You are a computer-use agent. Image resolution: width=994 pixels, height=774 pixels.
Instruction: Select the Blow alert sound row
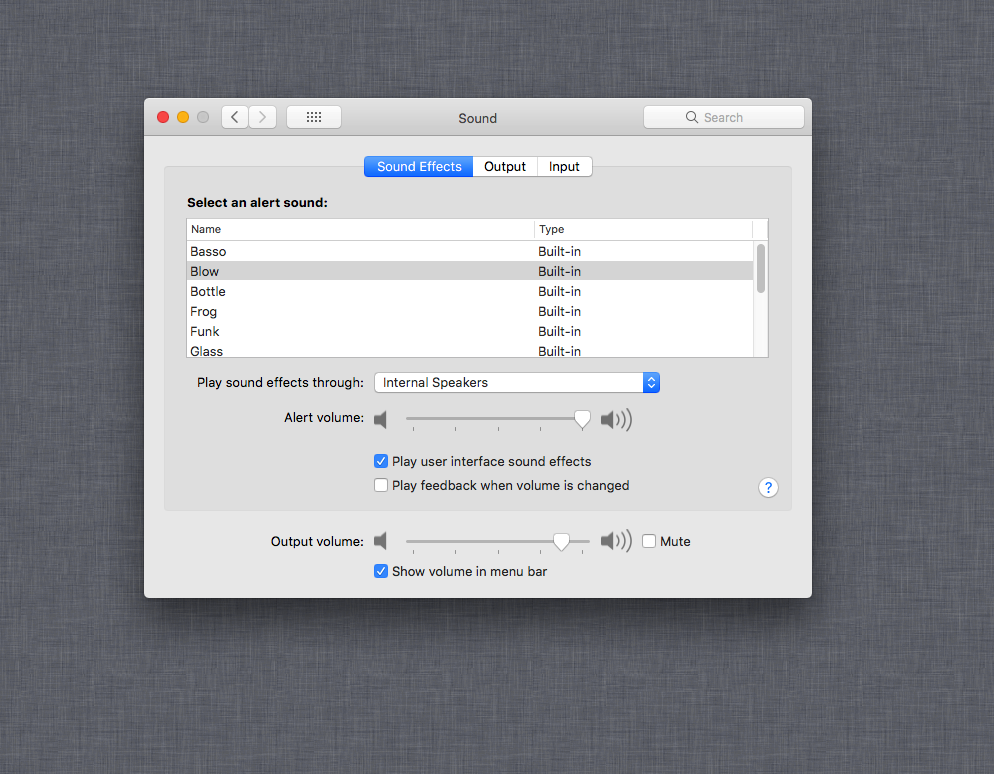point(470,271)
